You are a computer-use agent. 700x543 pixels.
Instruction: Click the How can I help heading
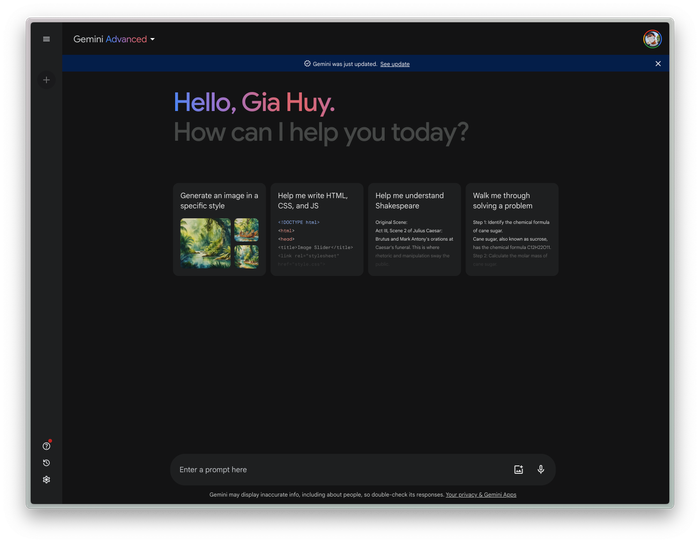point(321,133)
